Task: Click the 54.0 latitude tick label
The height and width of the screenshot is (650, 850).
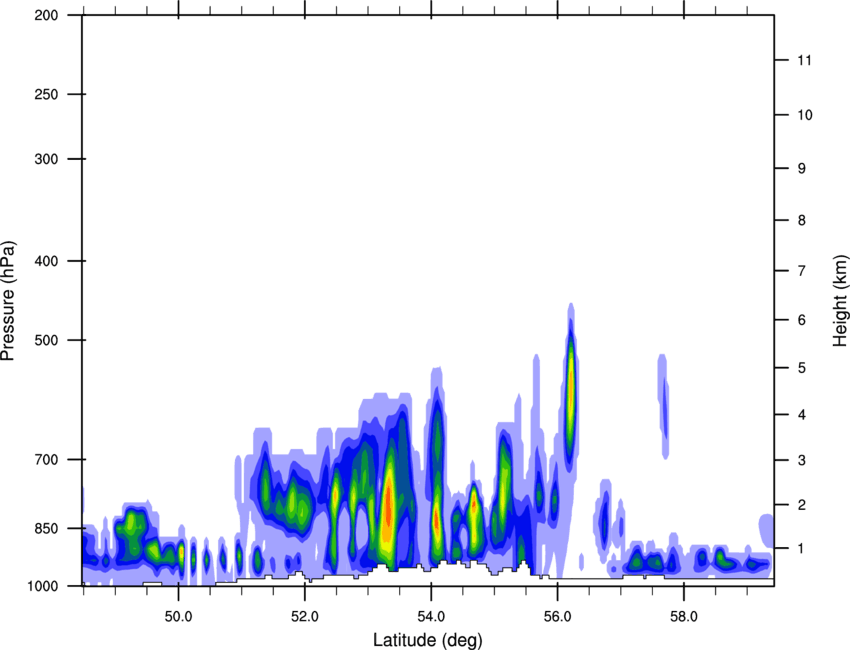Action: [431, 616]
